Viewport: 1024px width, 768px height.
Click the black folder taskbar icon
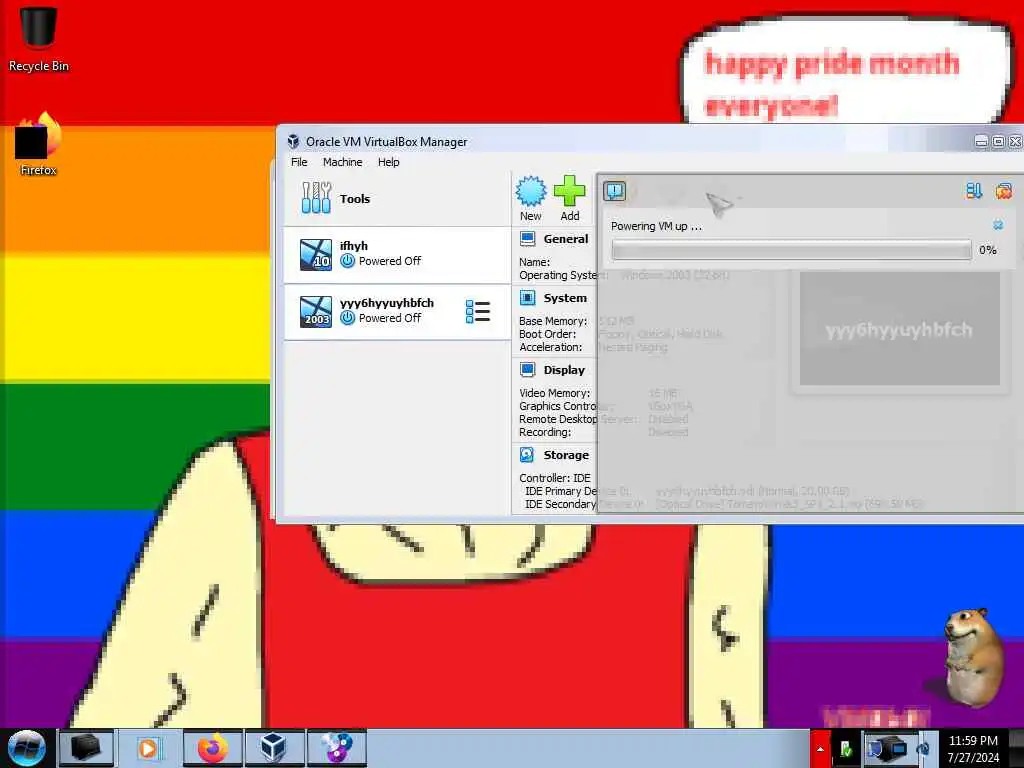click(86, 748)
